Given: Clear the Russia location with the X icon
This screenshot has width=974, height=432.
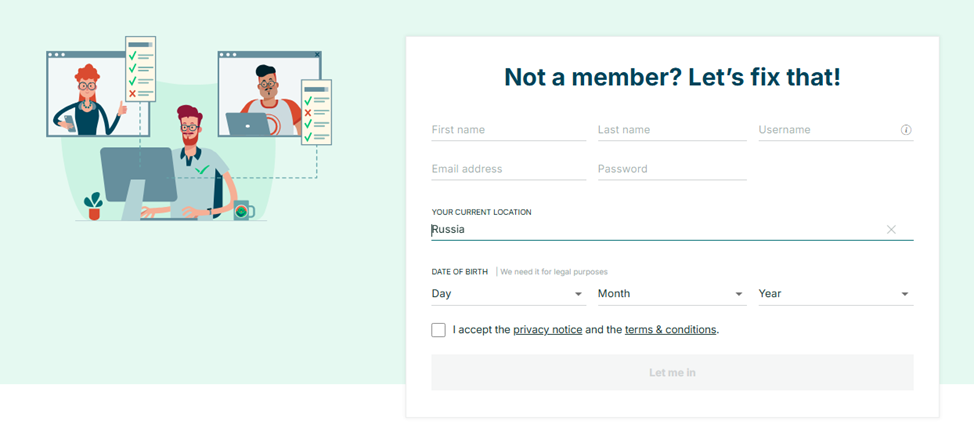Looking at the screenshot, I should (x=891, y=229).
